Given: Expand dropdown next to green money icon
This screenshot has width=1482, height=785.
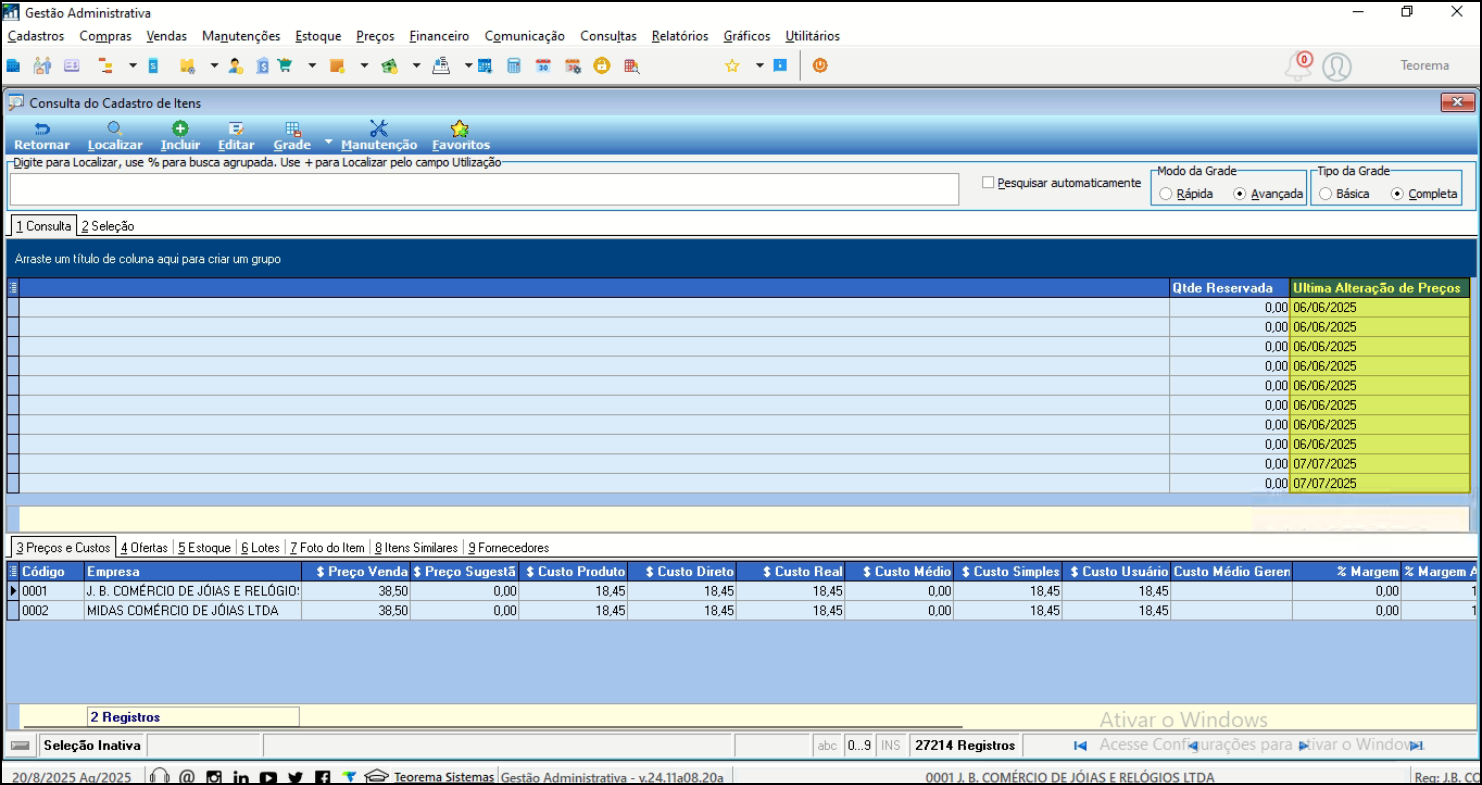Looking at the screenshot, I should pyautogui.click(x=416, y=66).
